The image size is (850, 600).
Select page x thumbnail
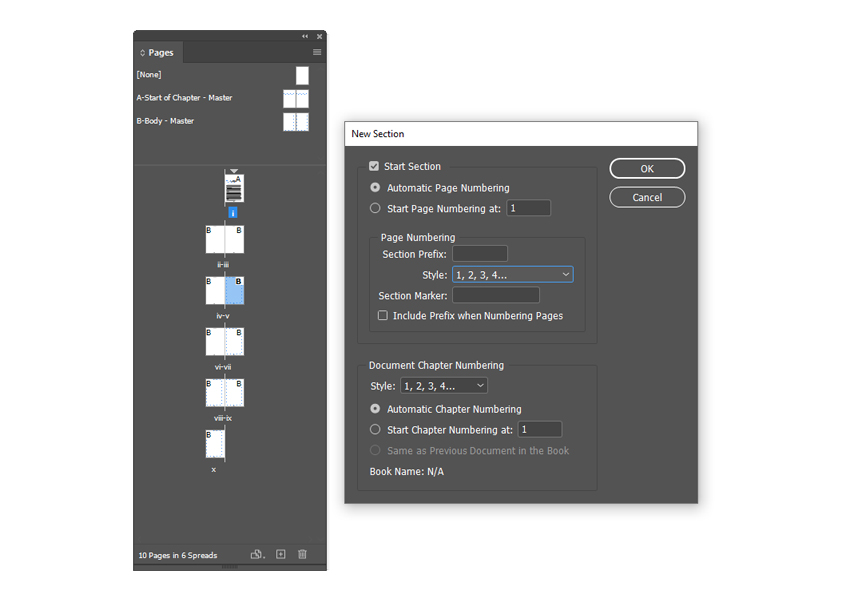(x=215, y=444)
